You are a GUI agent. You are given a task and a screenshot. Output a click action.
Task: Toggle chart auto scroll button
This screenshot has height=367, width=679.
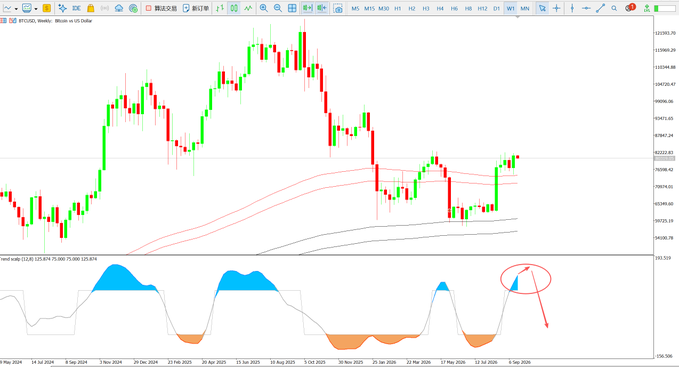[307, 8]
